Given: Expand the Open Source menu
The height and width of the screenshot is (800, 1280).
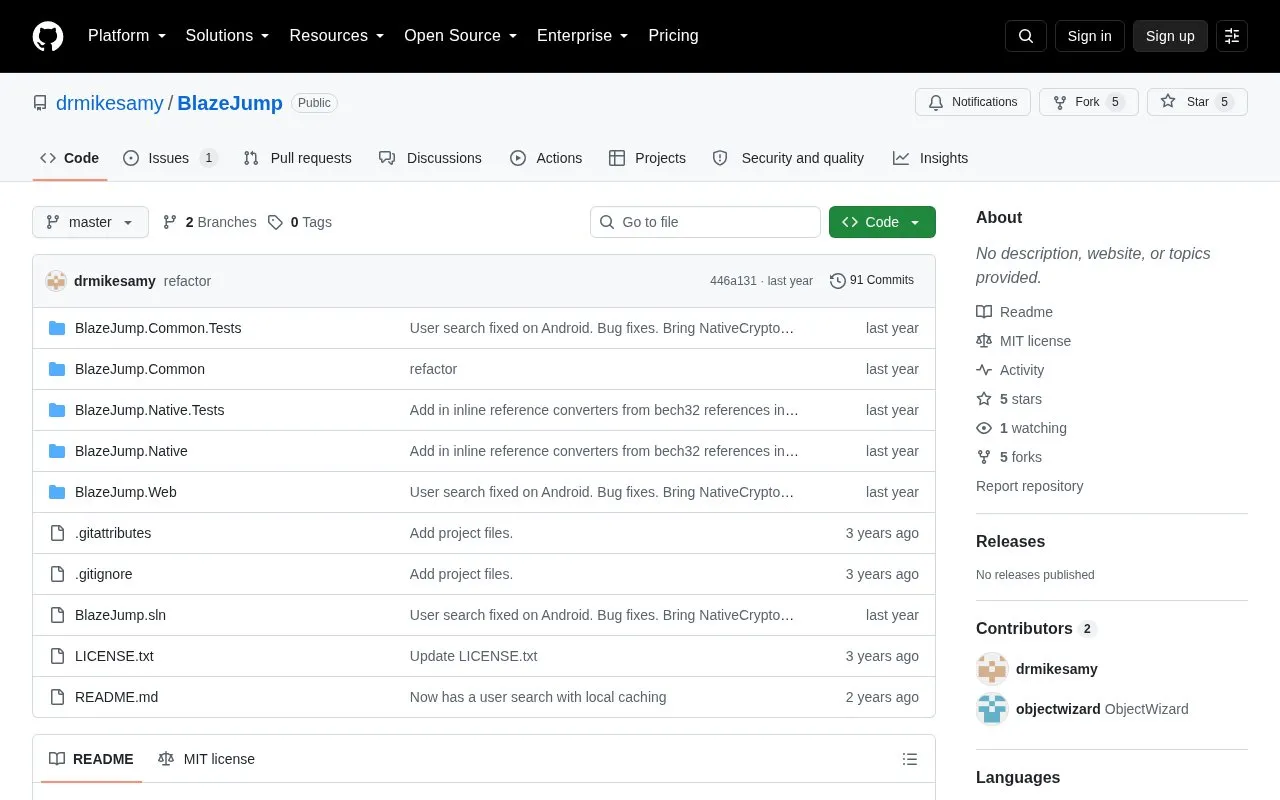Looking at the screenshot, I should click(x=461, y=36).
